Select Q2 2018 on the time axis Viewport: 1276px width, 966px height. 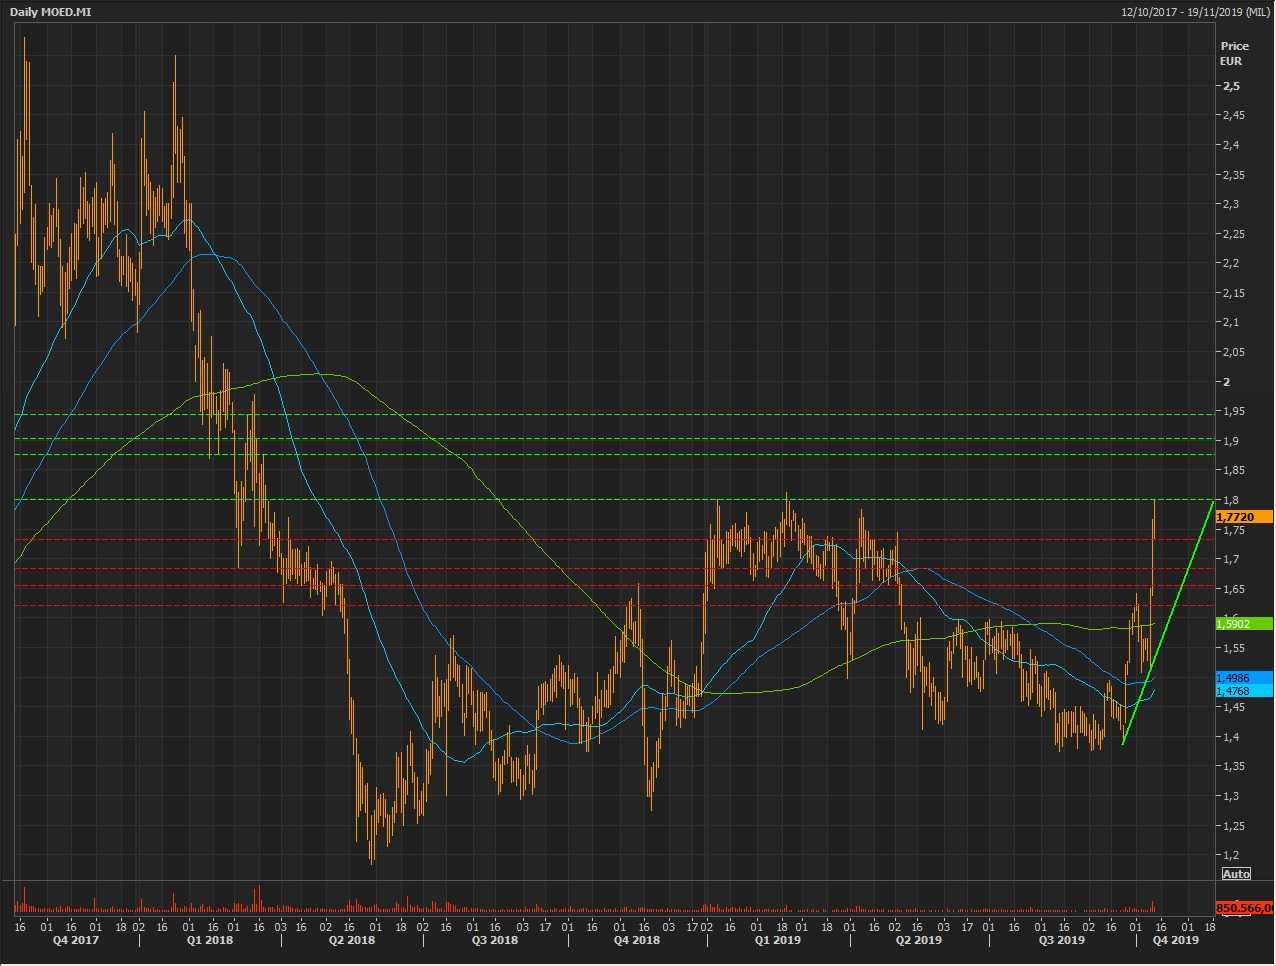352,940
